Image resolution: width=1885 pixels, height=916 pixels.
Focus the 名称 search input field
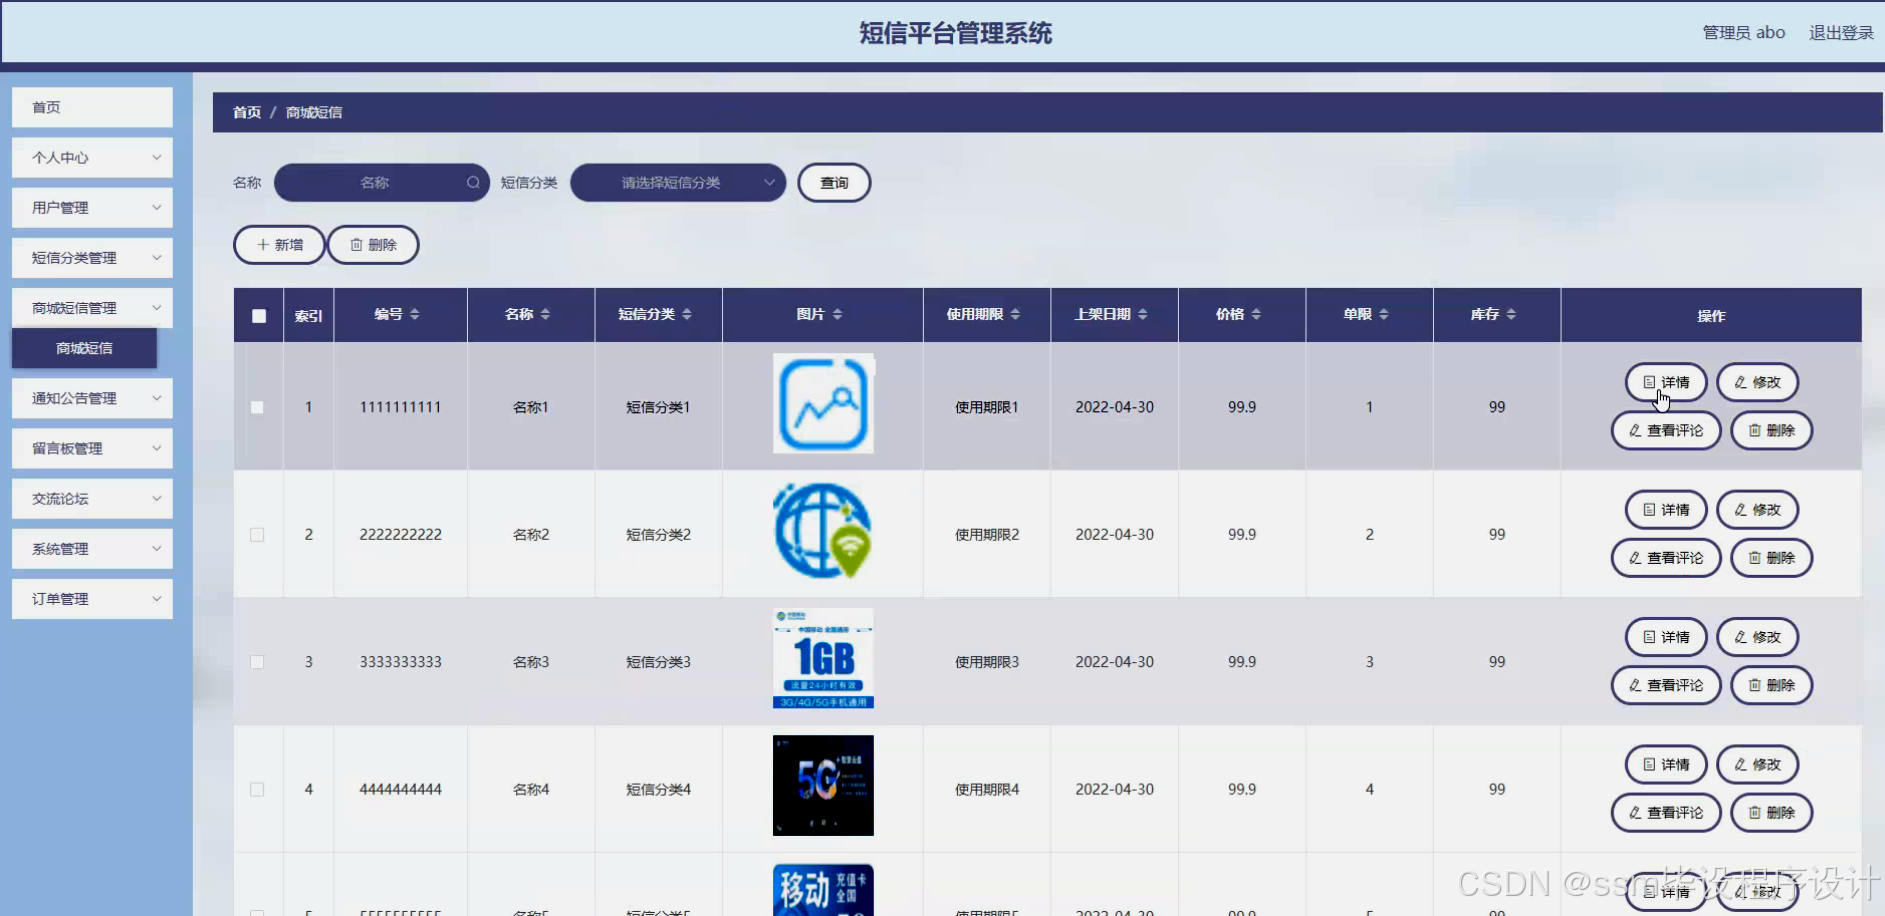pos(380,182)
